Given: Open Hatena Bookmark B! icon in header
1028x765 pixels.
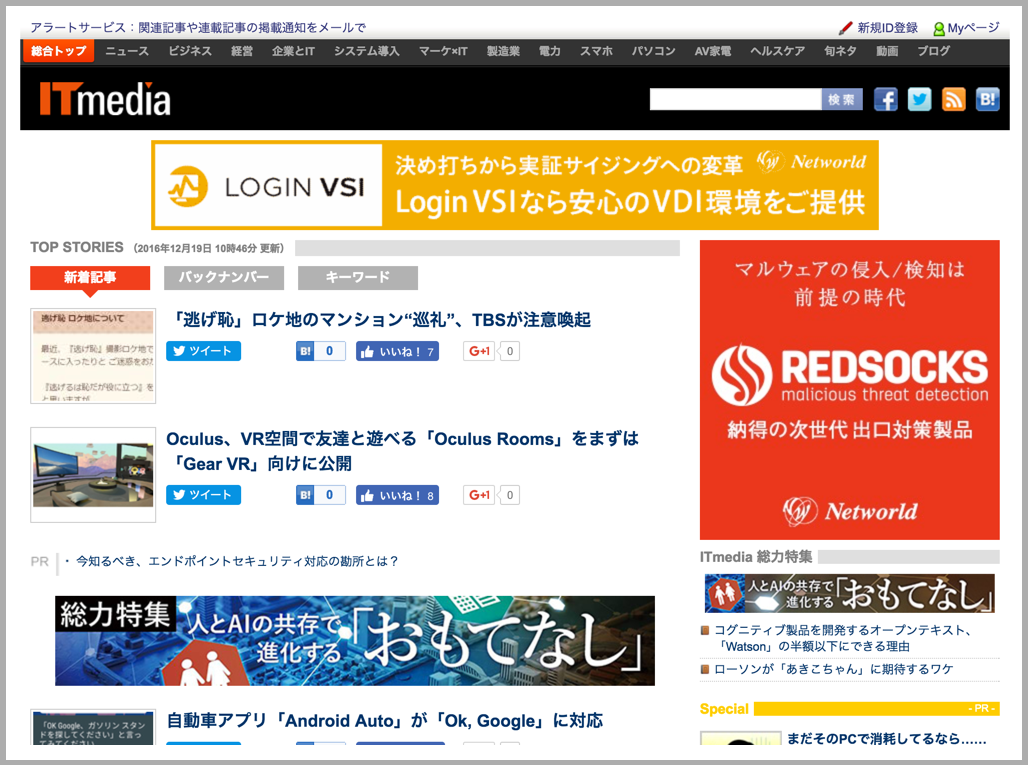Looking at the screenshot, I should point(987,99).
